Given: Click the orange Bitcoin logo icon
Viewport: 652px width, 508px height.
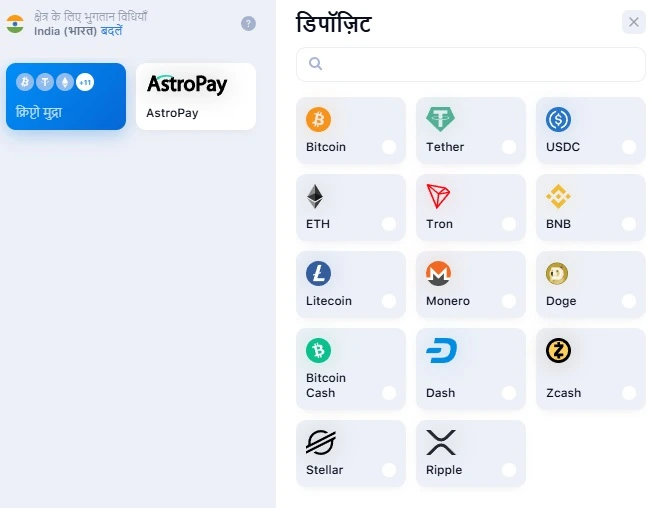Looking at the screenshot, I should [x=319, y=120].
